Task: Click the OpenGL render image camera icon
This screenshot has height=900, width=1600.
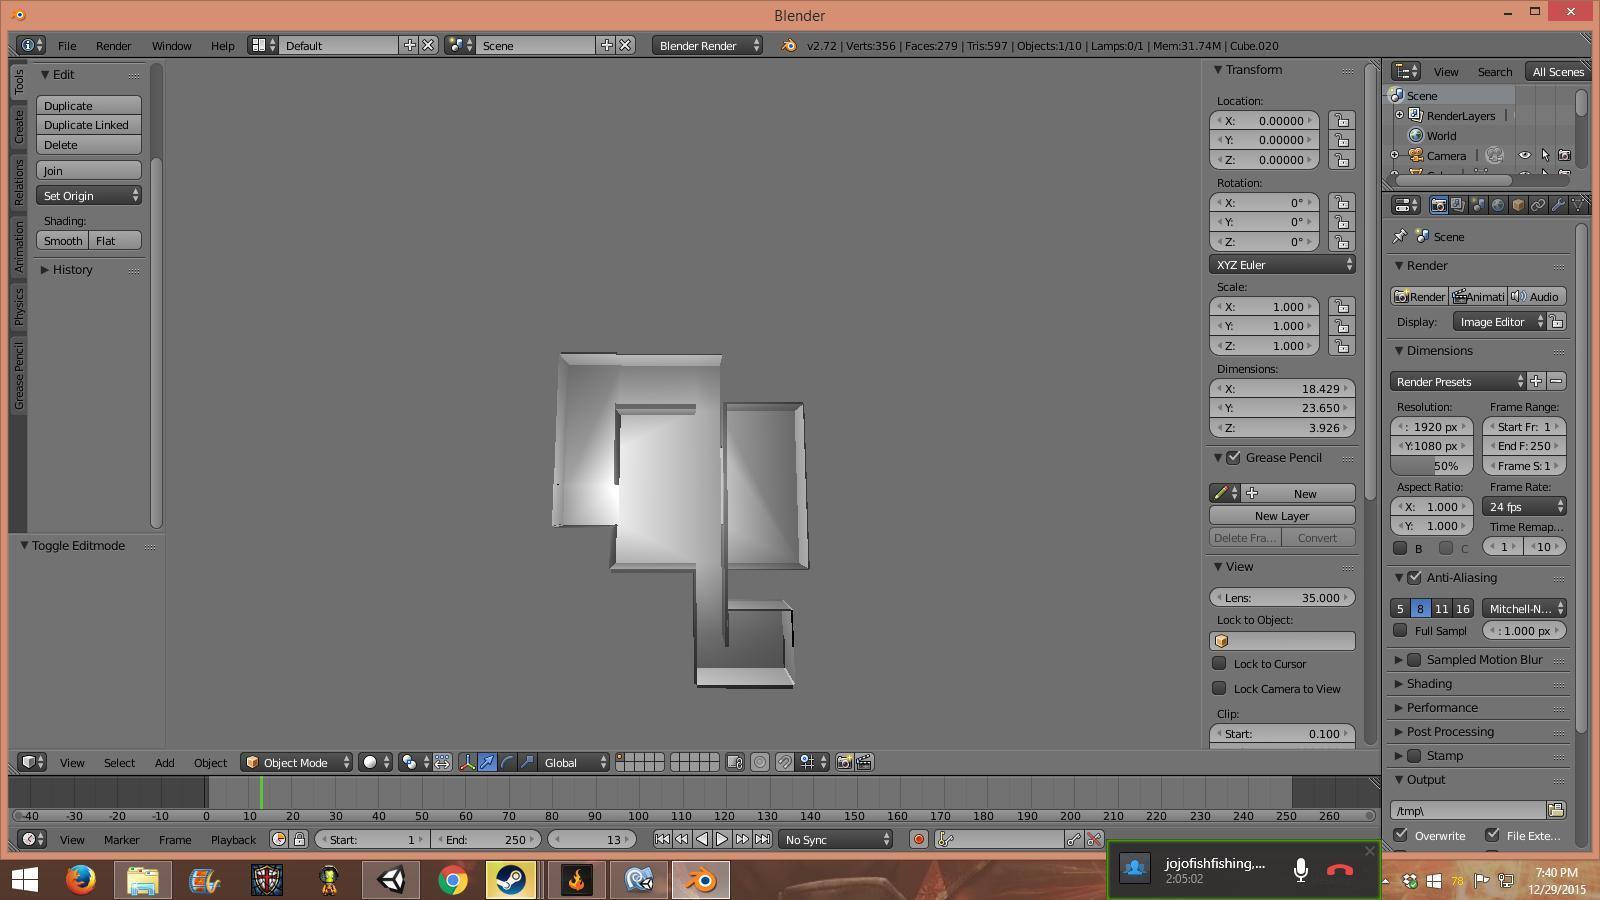Action: (x=844, y=762)
